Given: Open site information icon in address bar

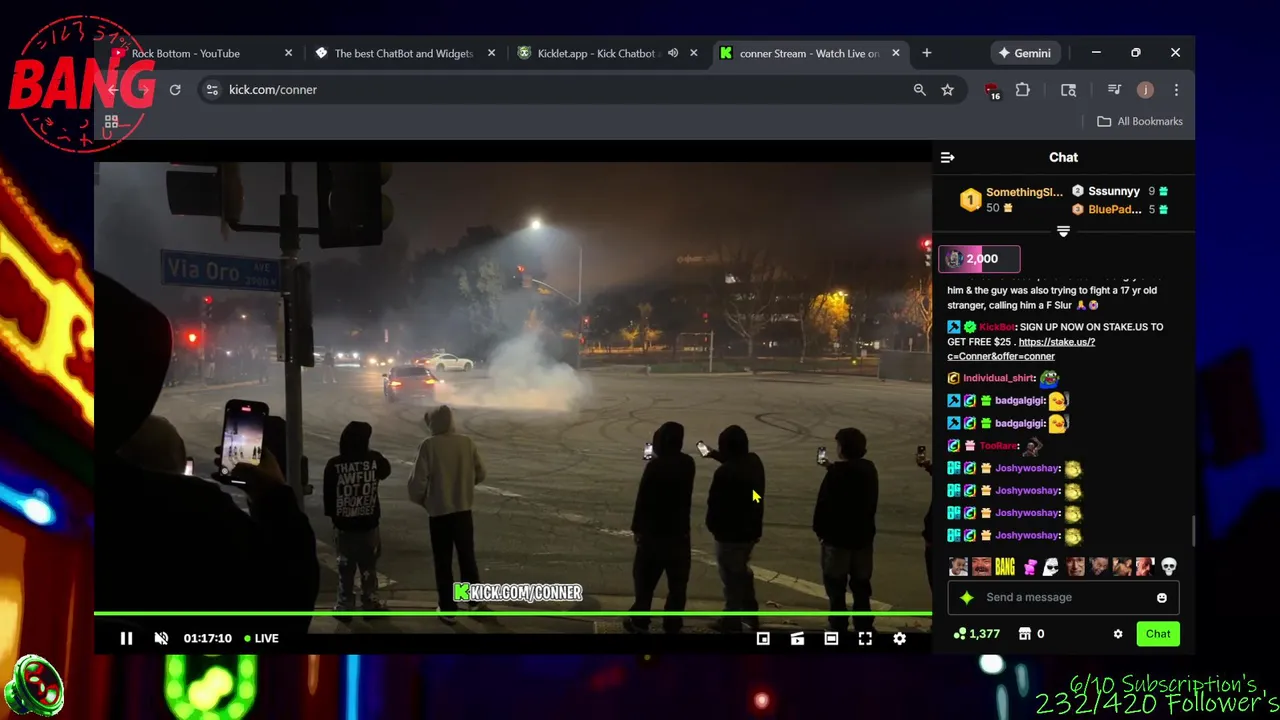Looking at the screenshot, I should [x=212, y=90].
